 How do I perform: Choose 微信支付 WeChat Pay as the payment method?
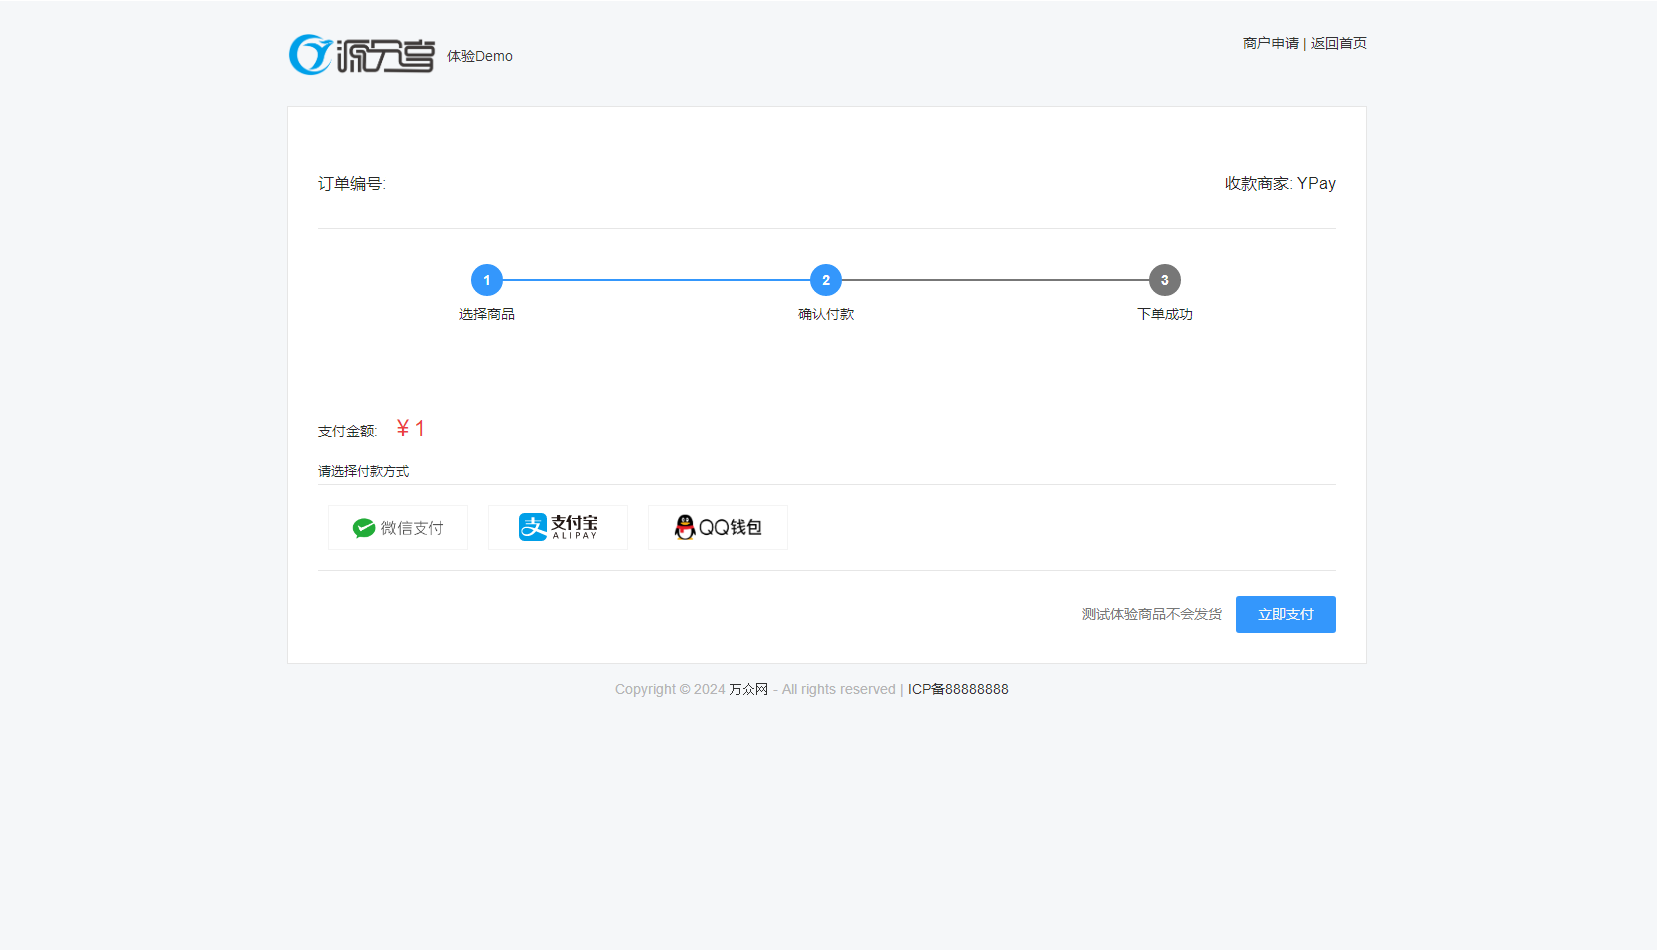click(398, 527)
